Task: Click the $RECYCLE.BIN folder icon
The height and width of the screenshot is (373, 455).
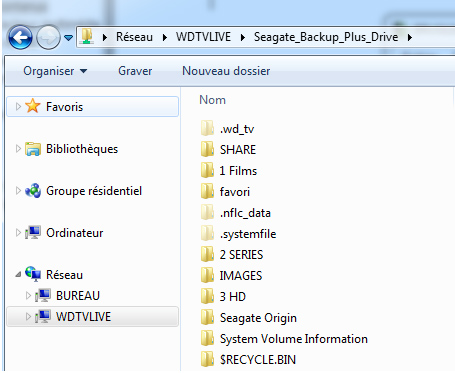Action: coord(207,359)
